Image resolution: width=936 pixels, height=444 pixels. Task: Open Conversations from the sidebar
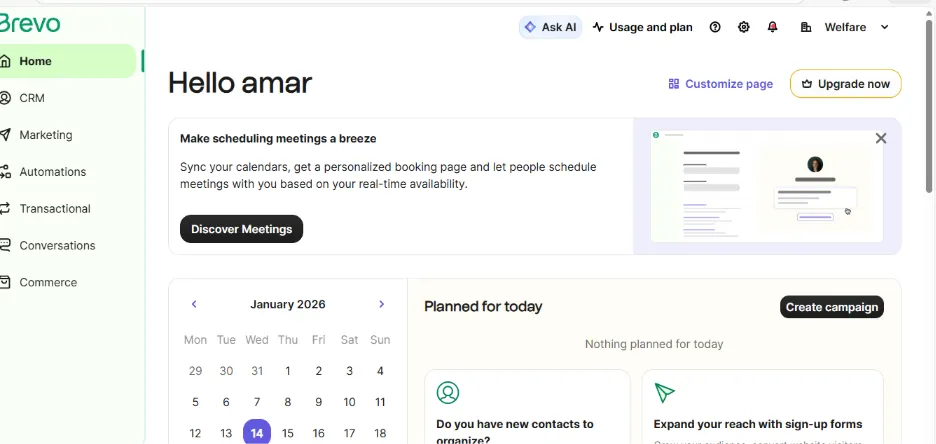(57, 246)
